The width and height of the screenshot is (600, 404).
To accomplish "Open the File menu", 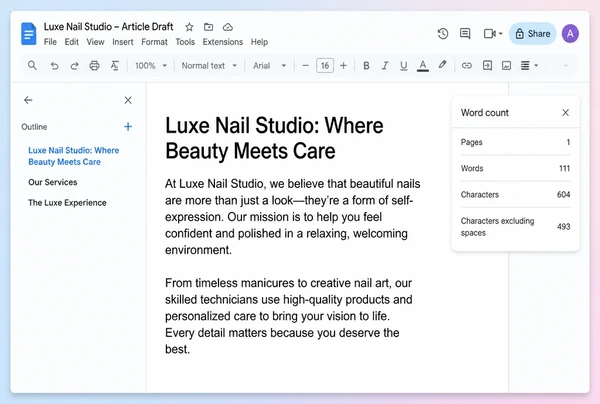I will (x=50, y=42).
